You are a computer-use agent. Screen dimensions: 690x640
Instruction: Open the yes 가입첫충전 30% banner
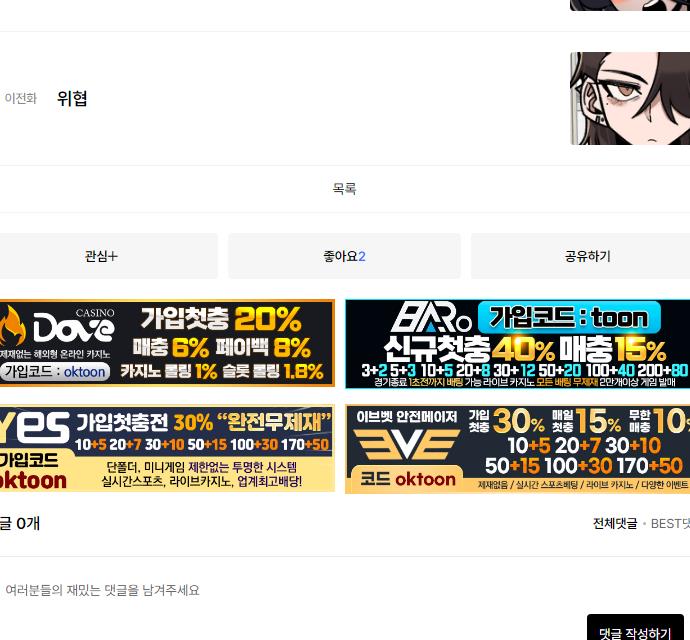coord(167,449)
